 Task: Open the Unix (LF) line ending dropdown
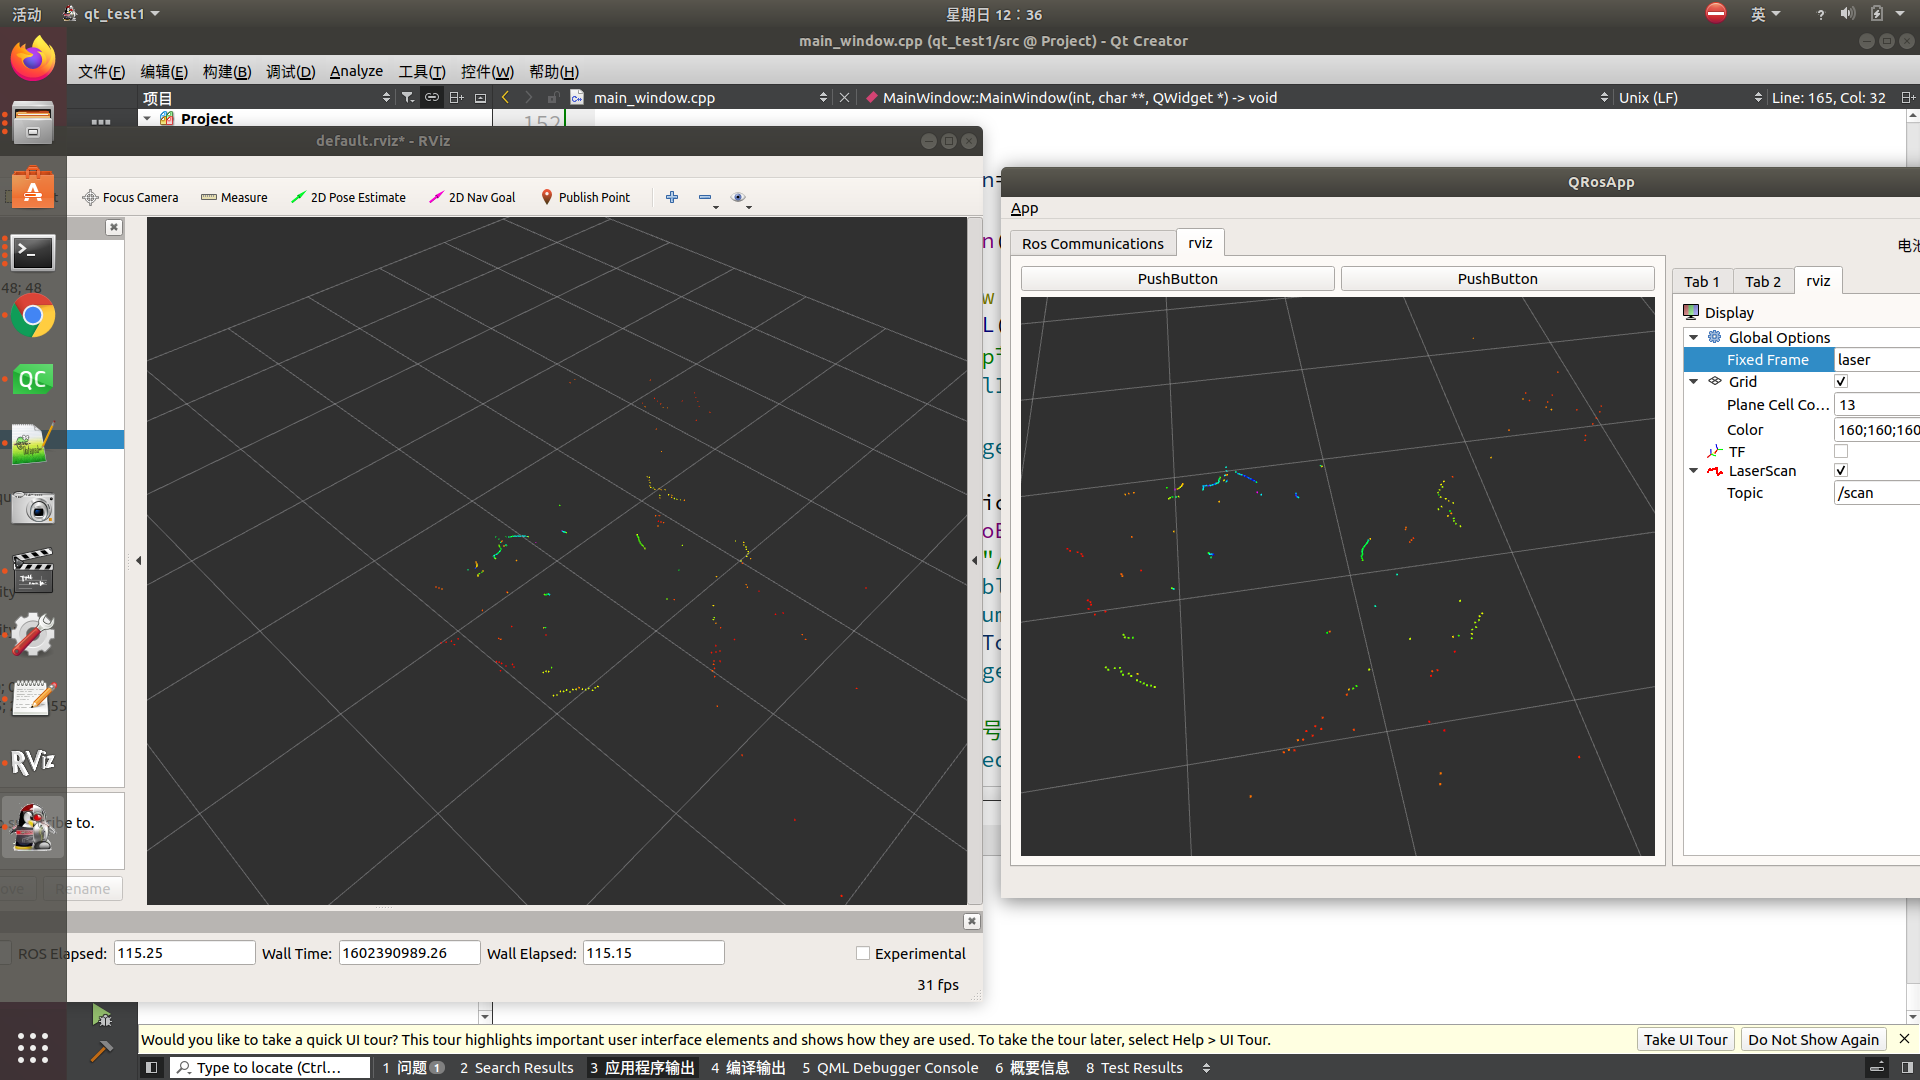pos(1690,97)
